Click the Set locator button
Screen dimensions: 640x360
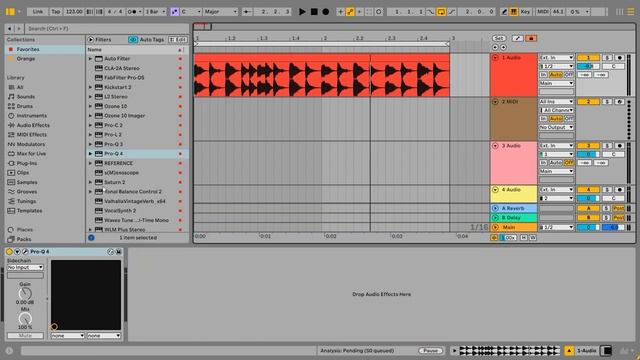[499, 38]
